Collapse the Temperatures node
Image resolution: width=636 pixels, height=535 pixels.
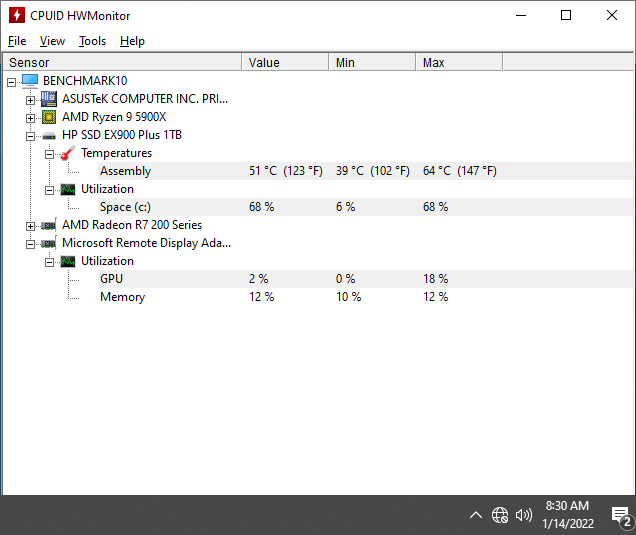coord(49,155)
